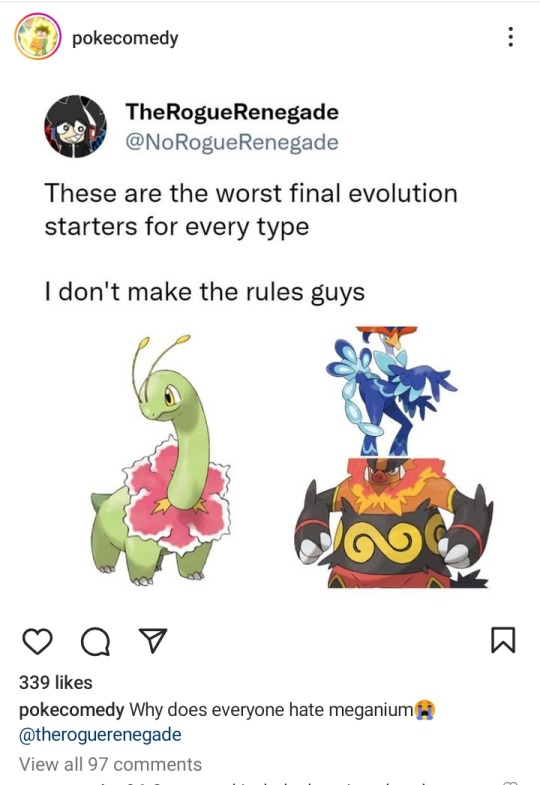Click the 'I don't make the rules guys' text
This screenshot has height=785, width=540.
205,292
